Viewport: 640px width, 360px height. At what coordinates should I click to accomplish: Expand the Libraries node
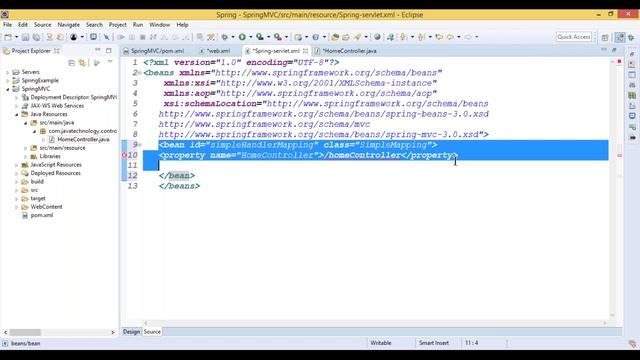pyautogui.click(x=25, y=156)
